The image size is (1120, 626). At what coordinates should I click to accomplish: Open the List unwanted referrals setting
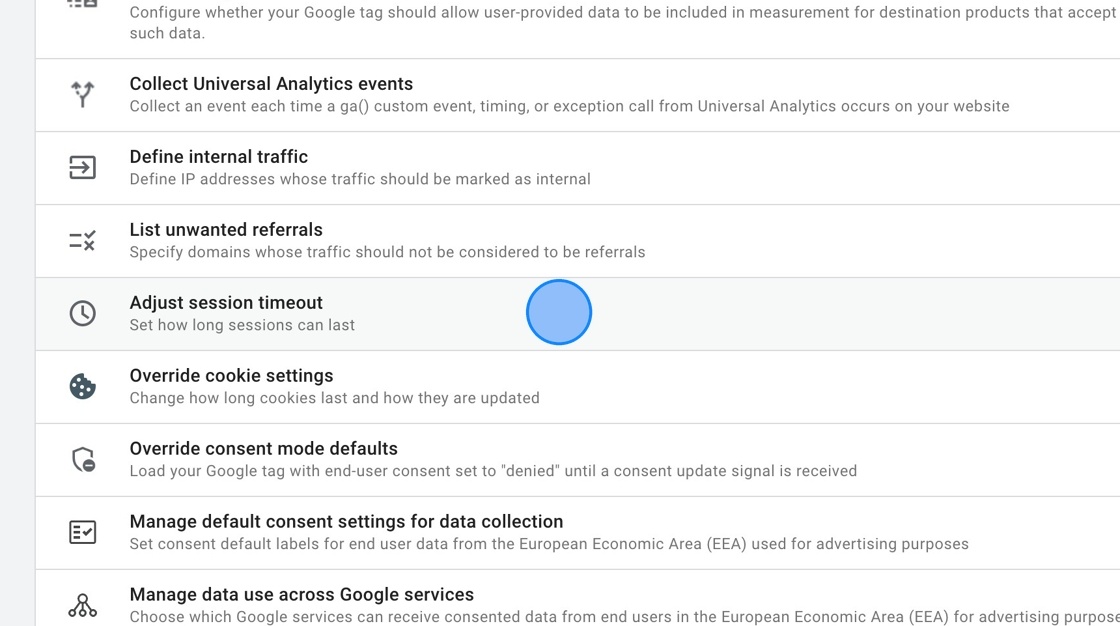coord(225,229)
